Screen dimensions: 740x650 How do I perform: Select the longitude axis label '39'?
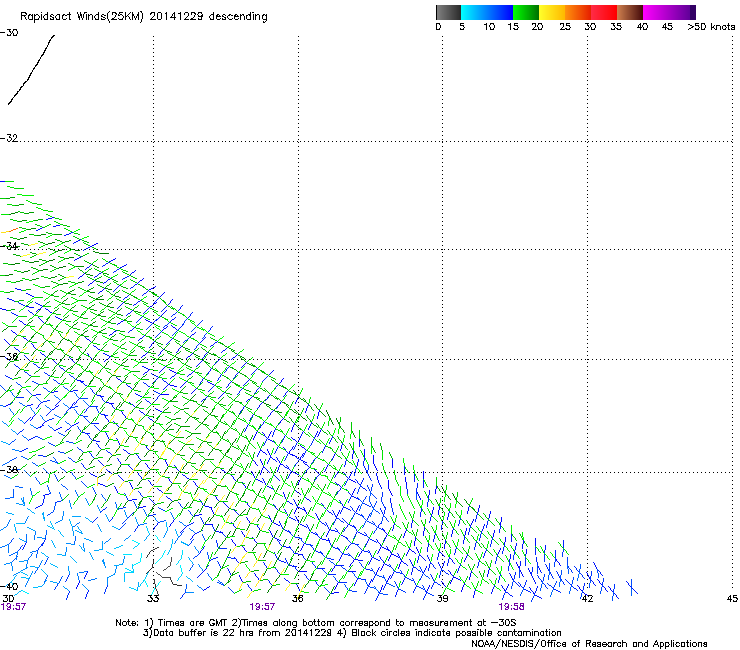coord(442,599)
